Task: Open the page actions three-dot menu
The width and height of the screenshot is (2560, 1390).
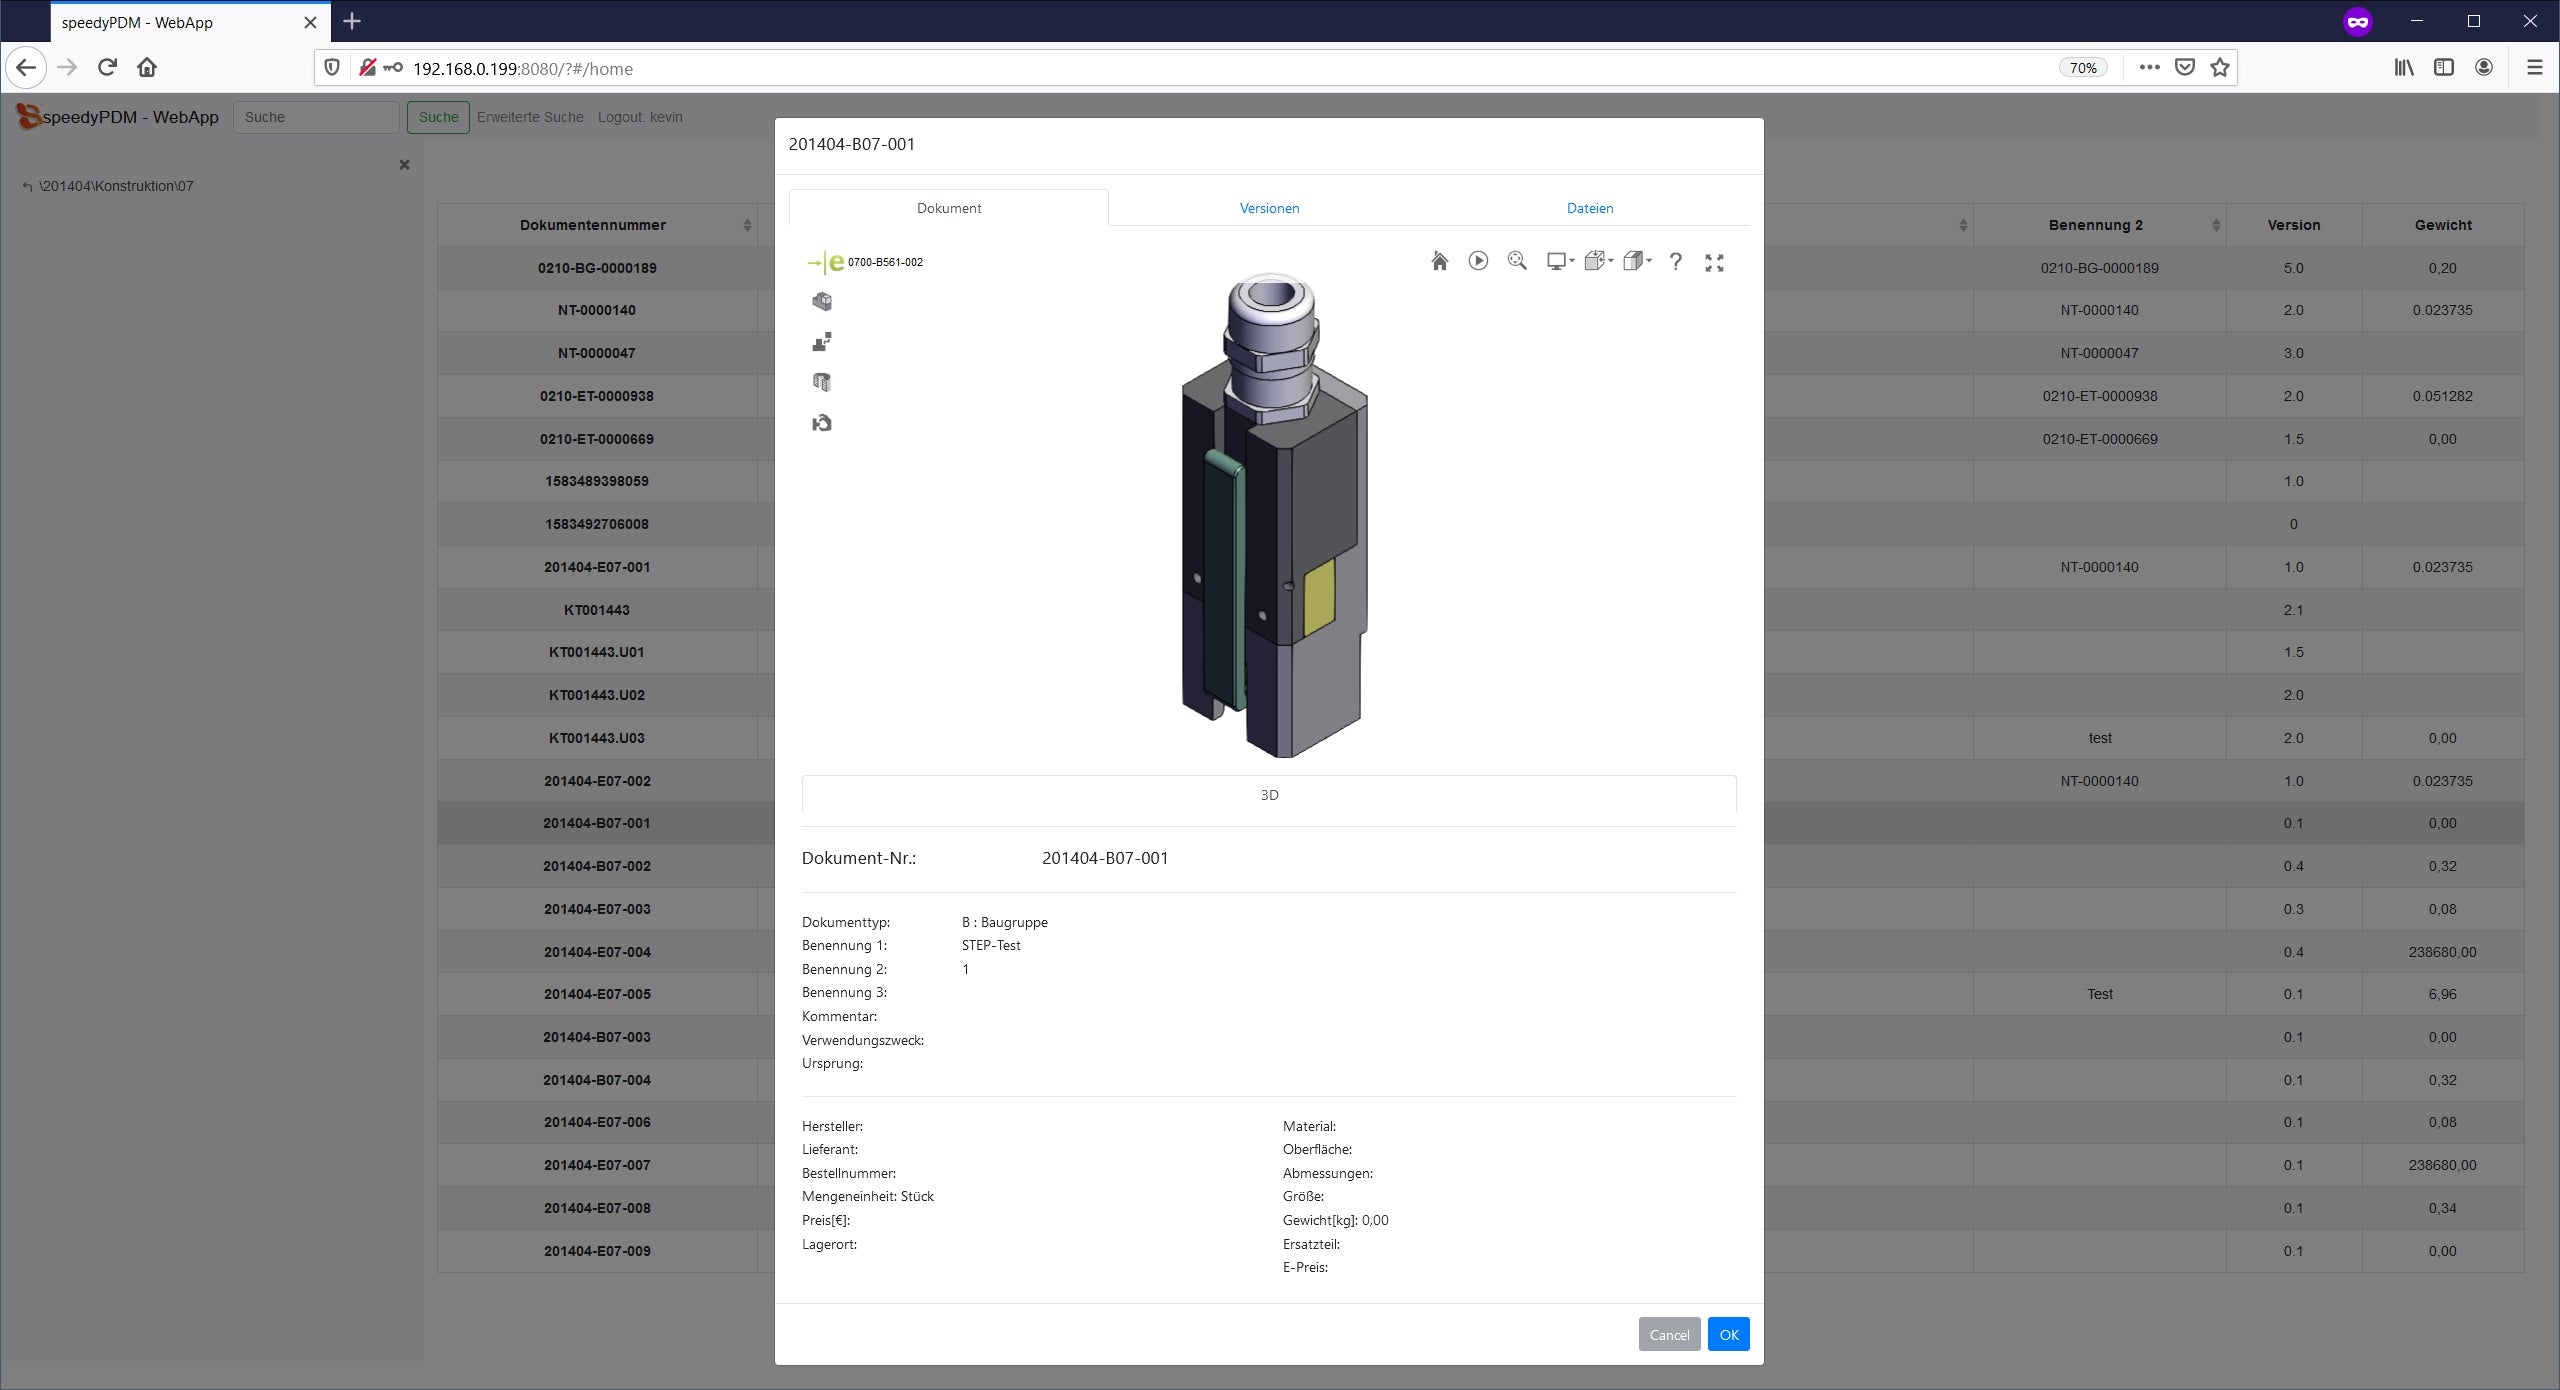Action: point(2149,67)
